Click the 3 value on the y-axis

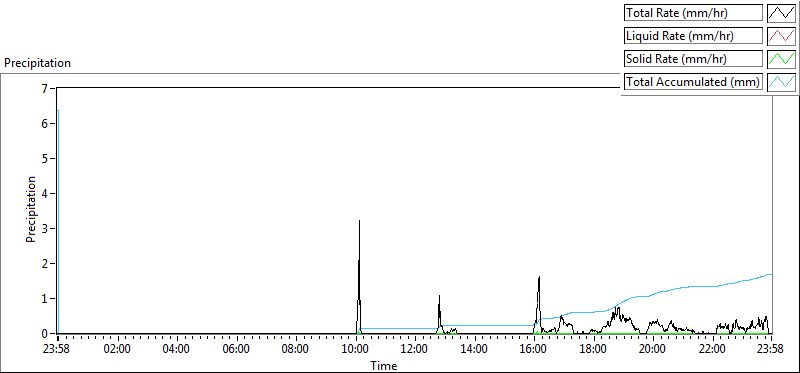[x=44, y=229]
